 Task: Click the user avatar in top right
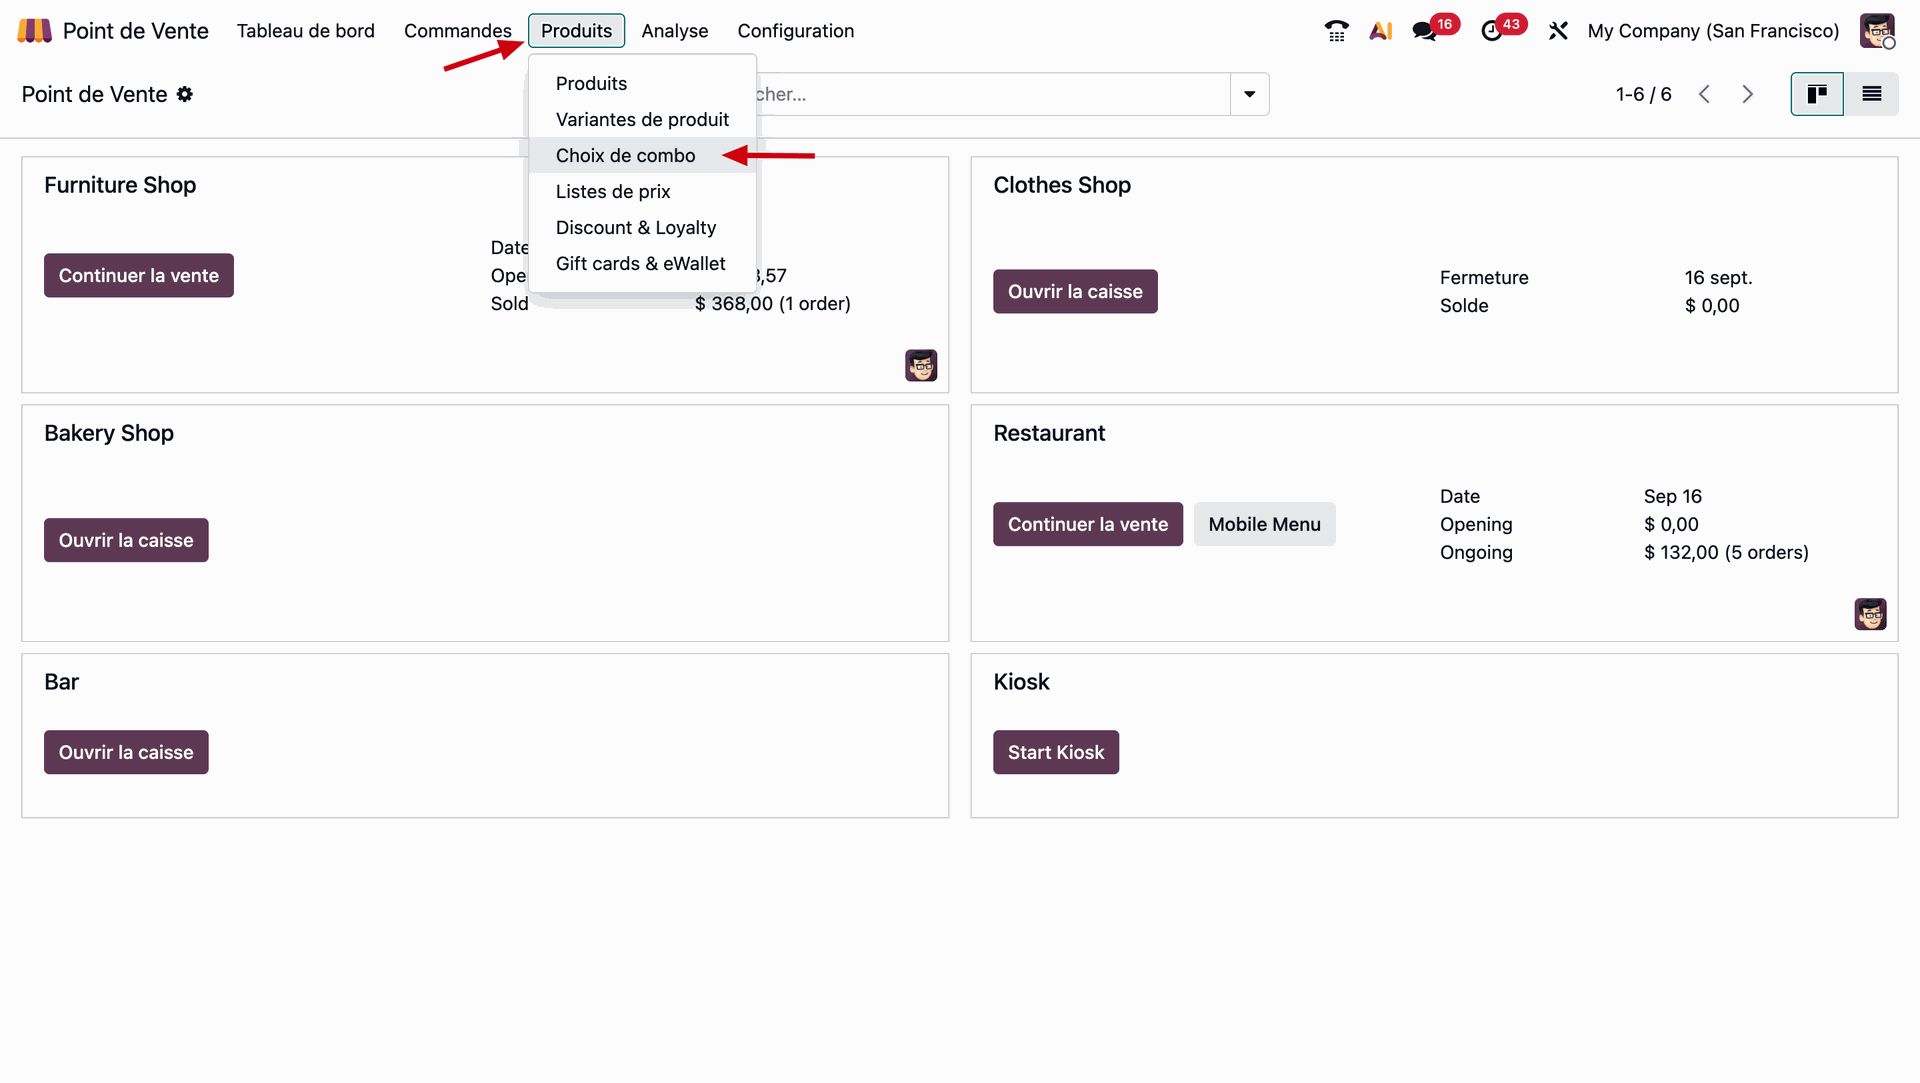(1877, 31)
